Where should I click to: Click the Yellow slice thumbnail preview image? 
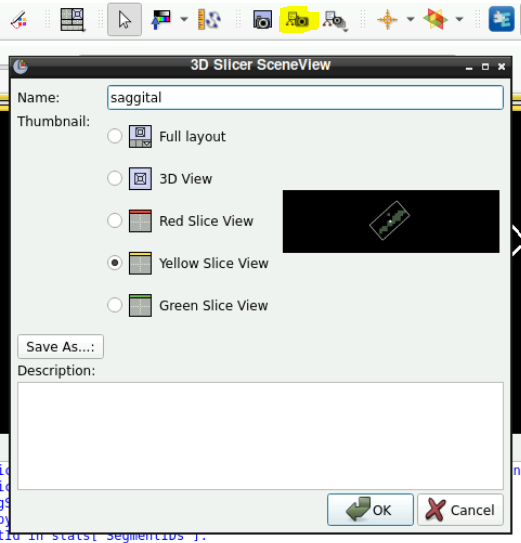(391, 221)
